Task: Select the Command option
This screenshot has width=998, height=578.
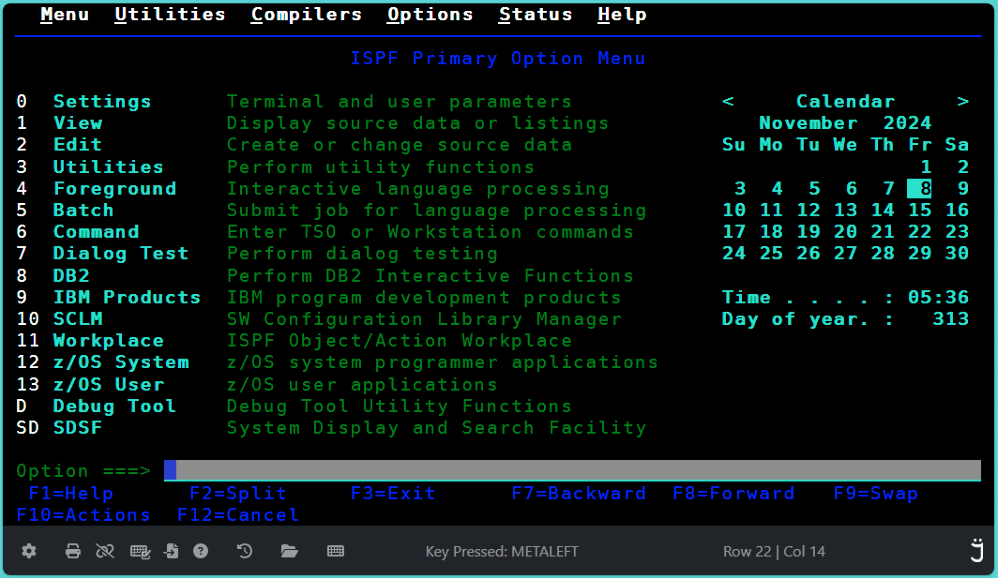Action: click(x=96, y=232)
